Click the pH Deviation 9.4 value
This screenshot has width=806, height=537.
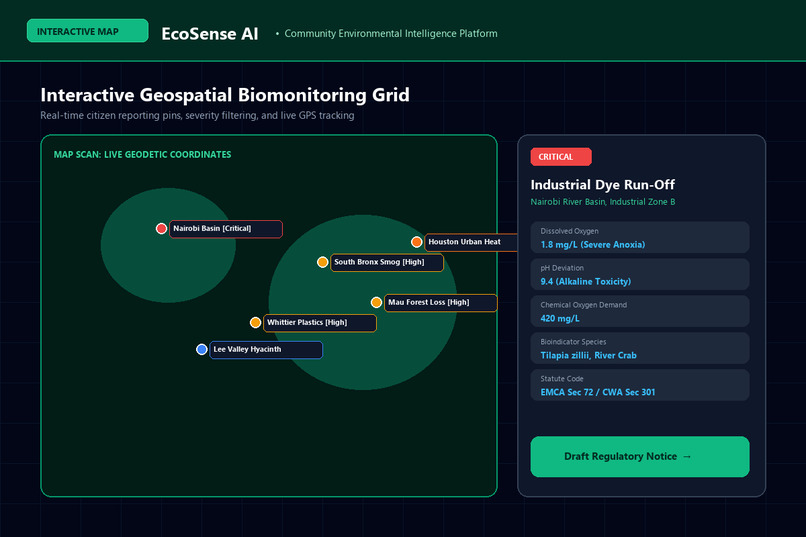point(585,282)
